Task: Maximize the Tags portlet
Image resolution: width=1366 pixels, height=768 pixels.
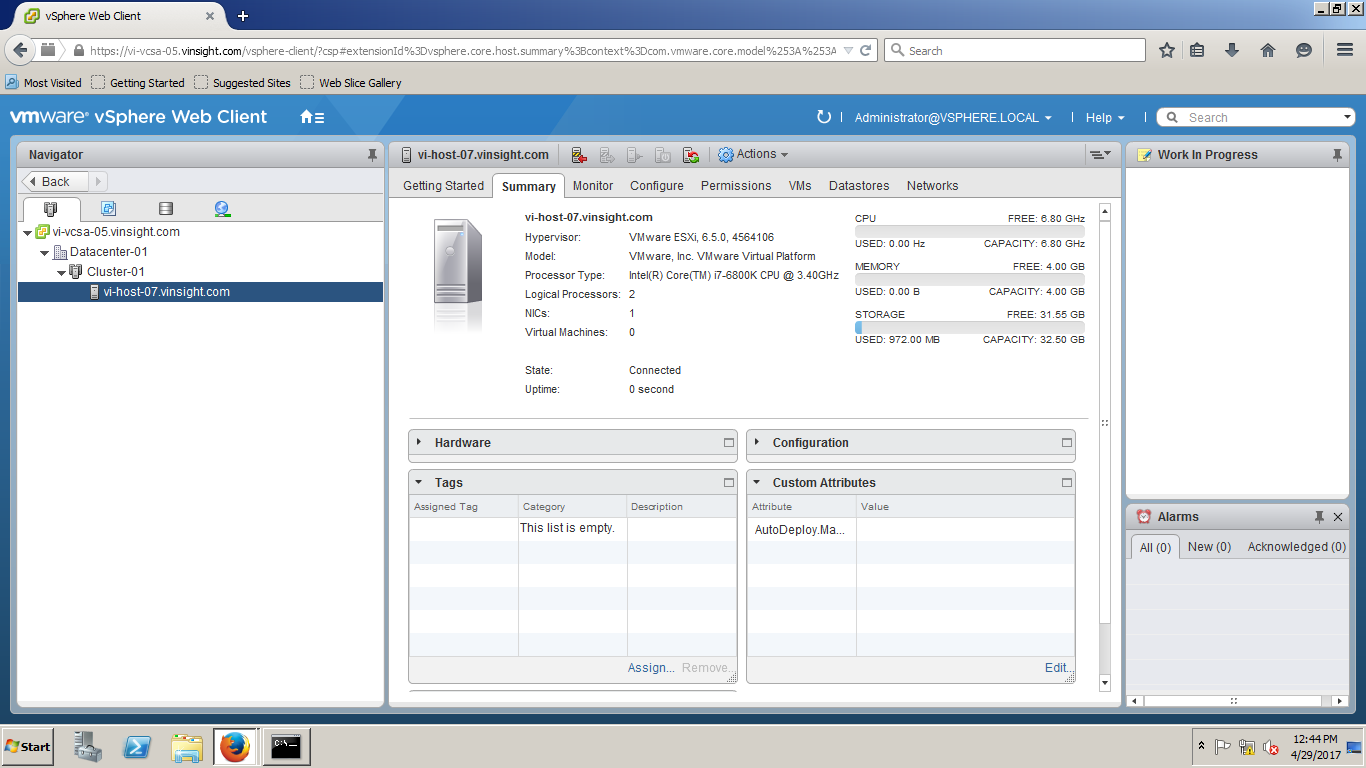Action: point(729,482)
